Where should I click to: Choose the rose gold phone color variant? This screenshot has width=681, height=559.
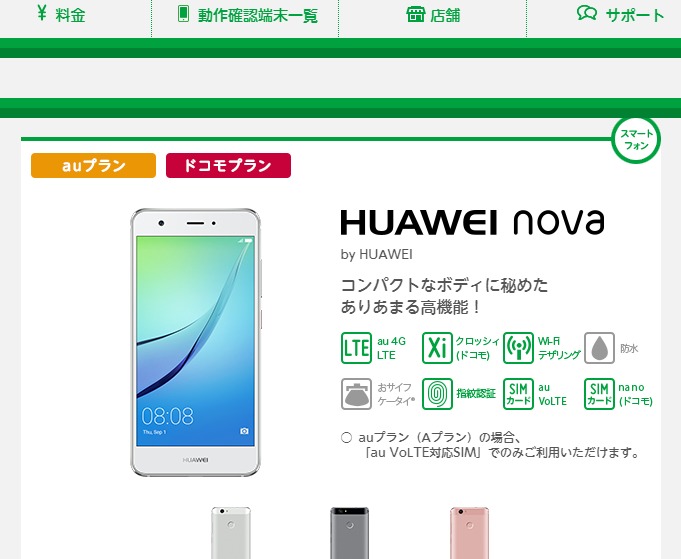[x=469, y=533]
